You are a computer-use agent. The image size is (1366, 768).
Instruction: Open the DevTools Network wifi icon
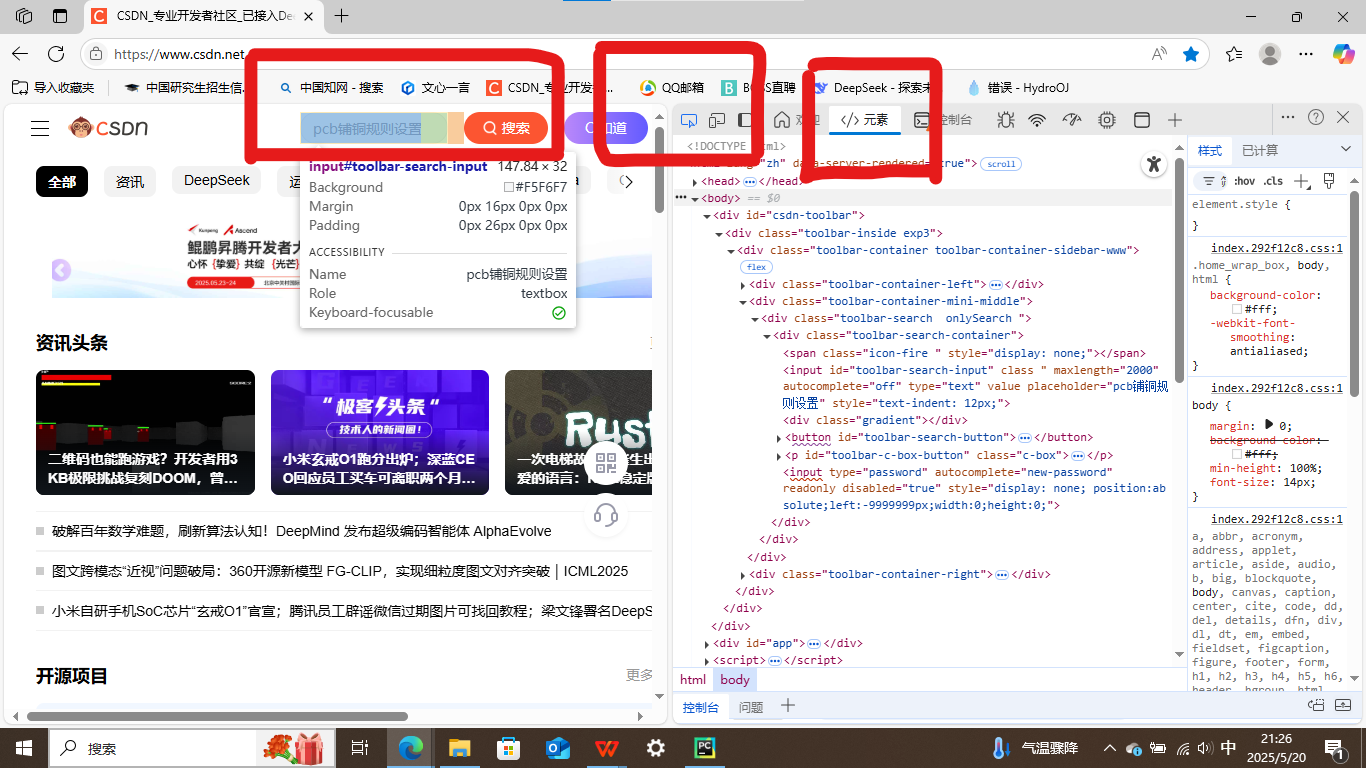pyautogui.click(x=1038, y=120)
